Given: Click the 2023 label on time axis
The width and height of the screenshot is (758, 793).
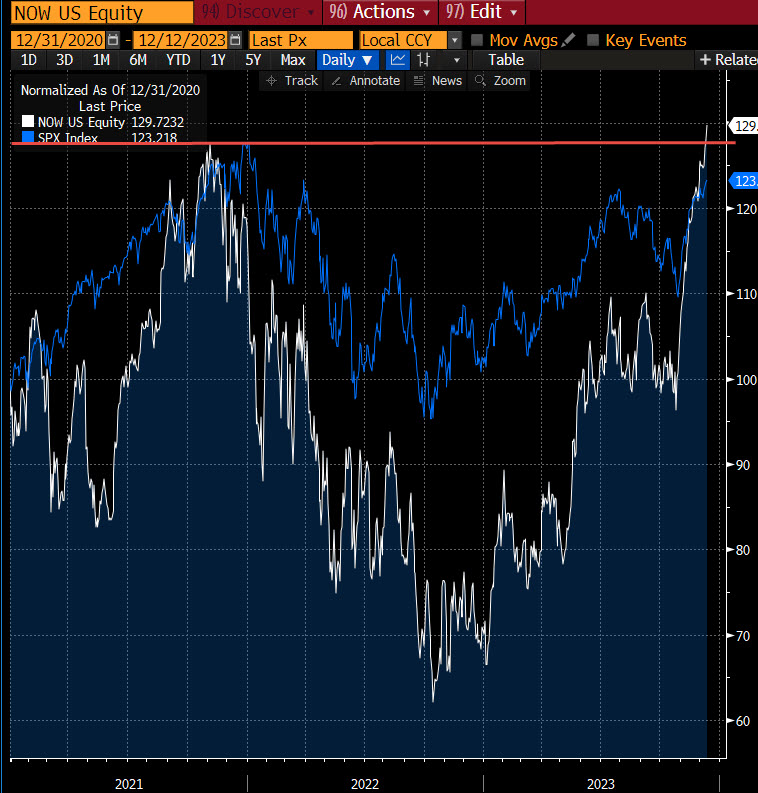Looking at the screenshot, I should pyautogui.click(x=601, y=784).
